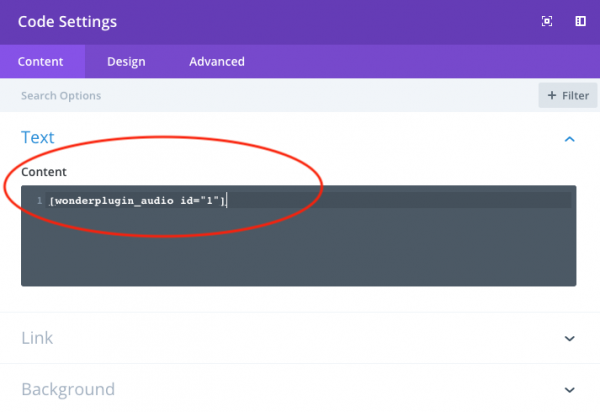
Task: Expand the Link section arrow
Action: click(570, 339)
